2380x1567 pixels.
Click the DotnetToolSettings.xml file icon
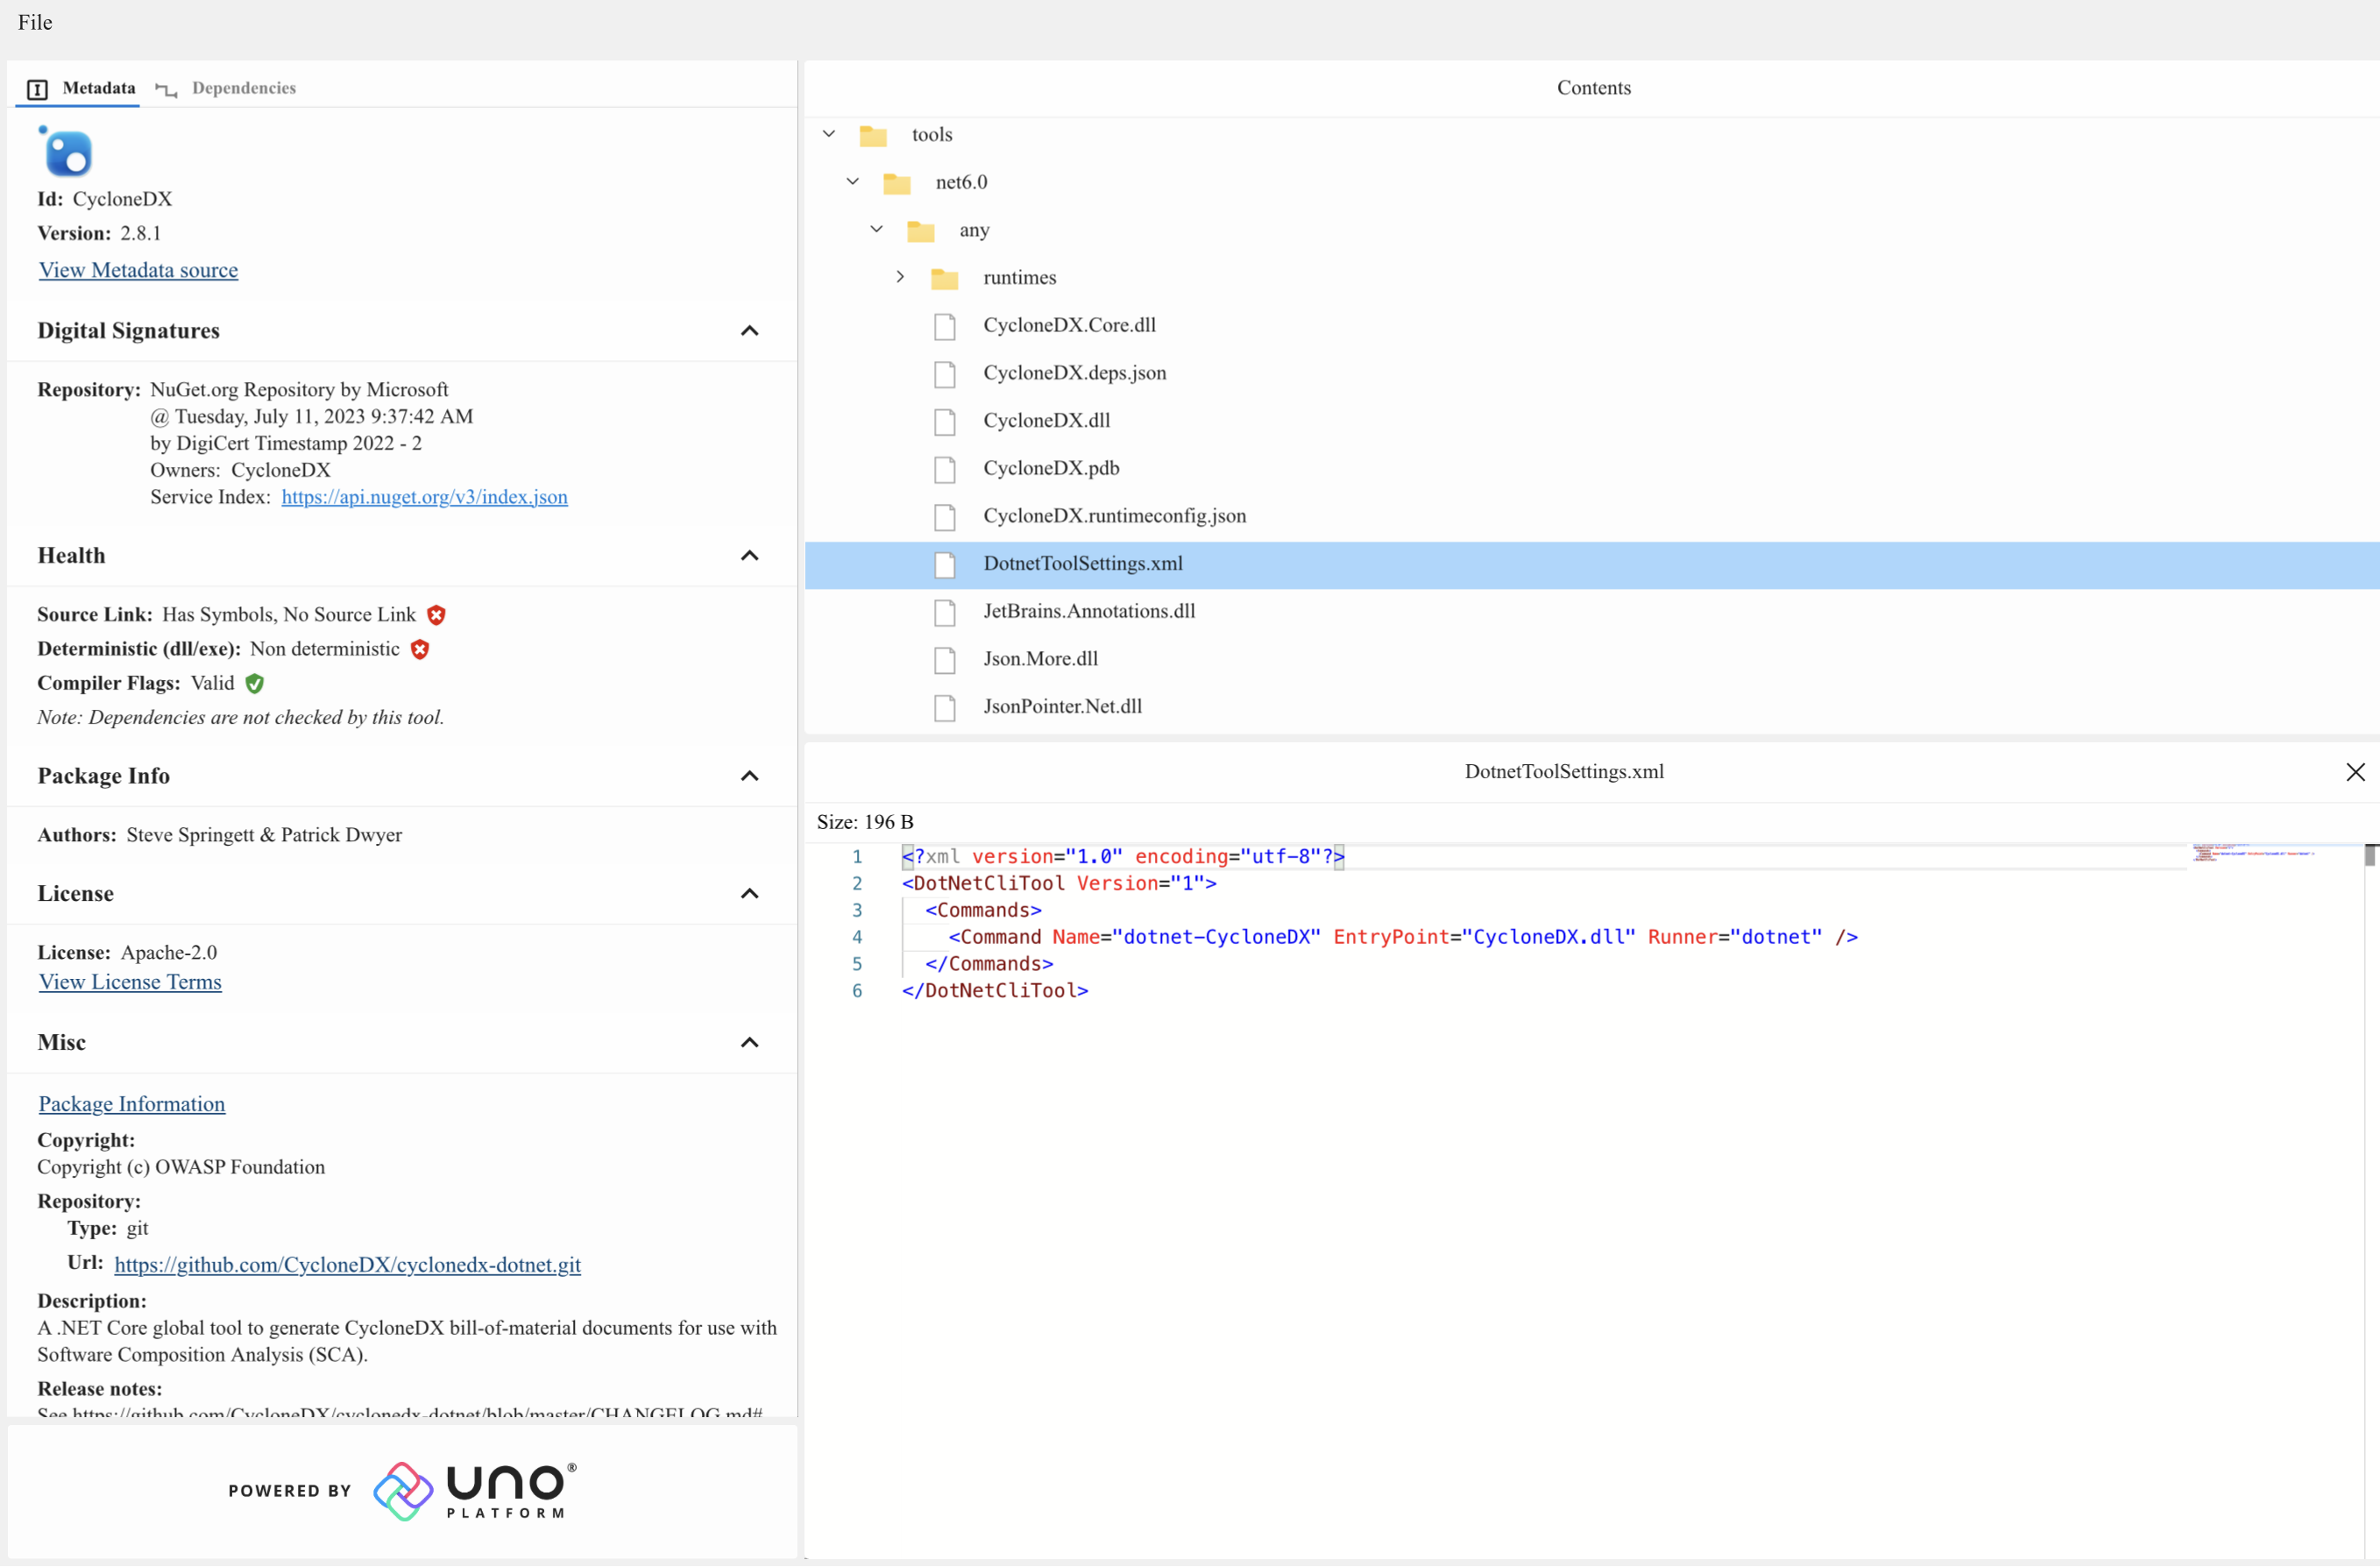(945, 565)
